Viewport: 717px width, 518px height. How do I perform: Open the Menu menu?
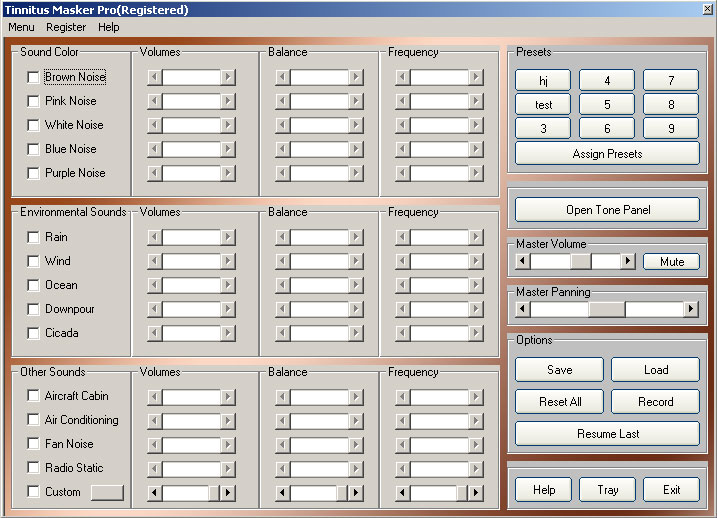point(21,27)
